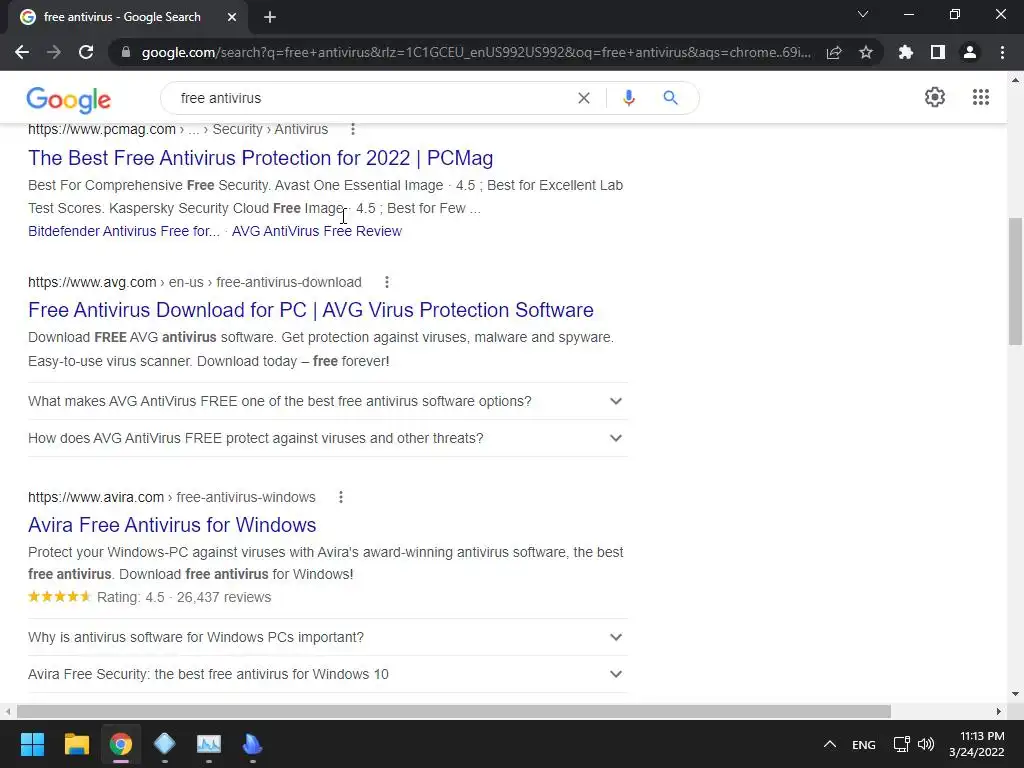
Task: Open the Chrome profile avatar
Action: (x=970, y=52)
